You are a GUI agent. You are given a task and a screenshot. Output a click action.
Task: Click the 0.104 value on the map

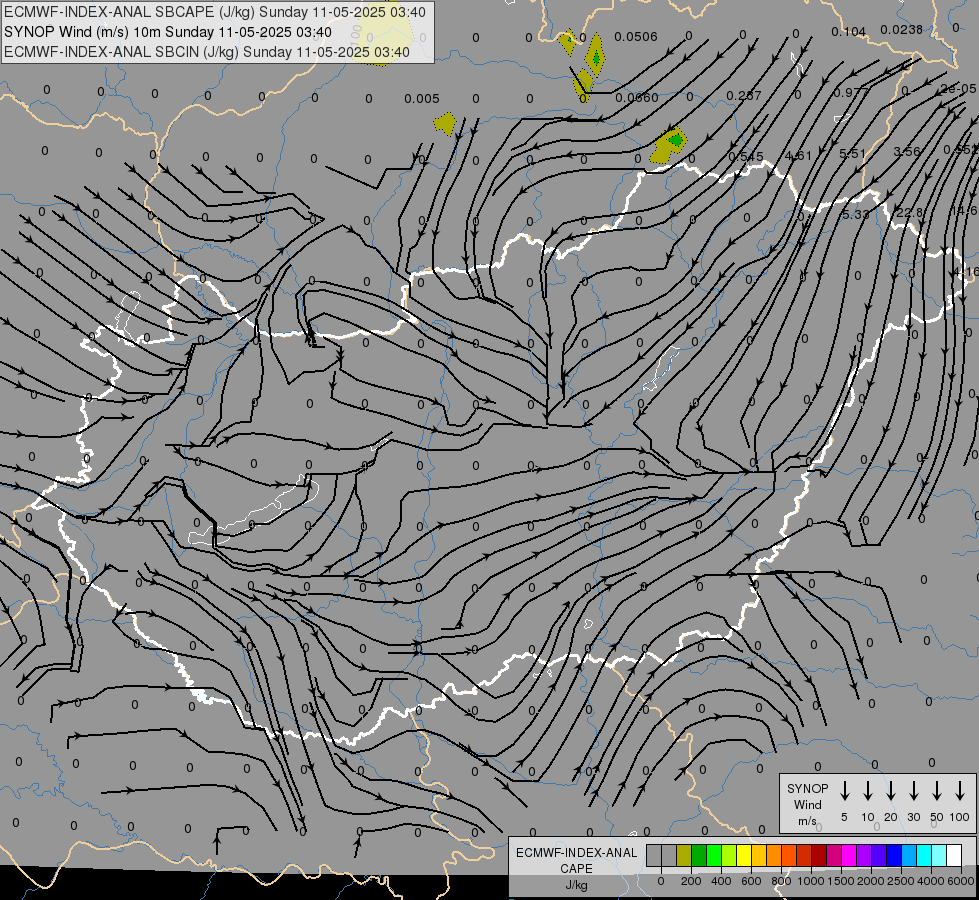[849, 32]
